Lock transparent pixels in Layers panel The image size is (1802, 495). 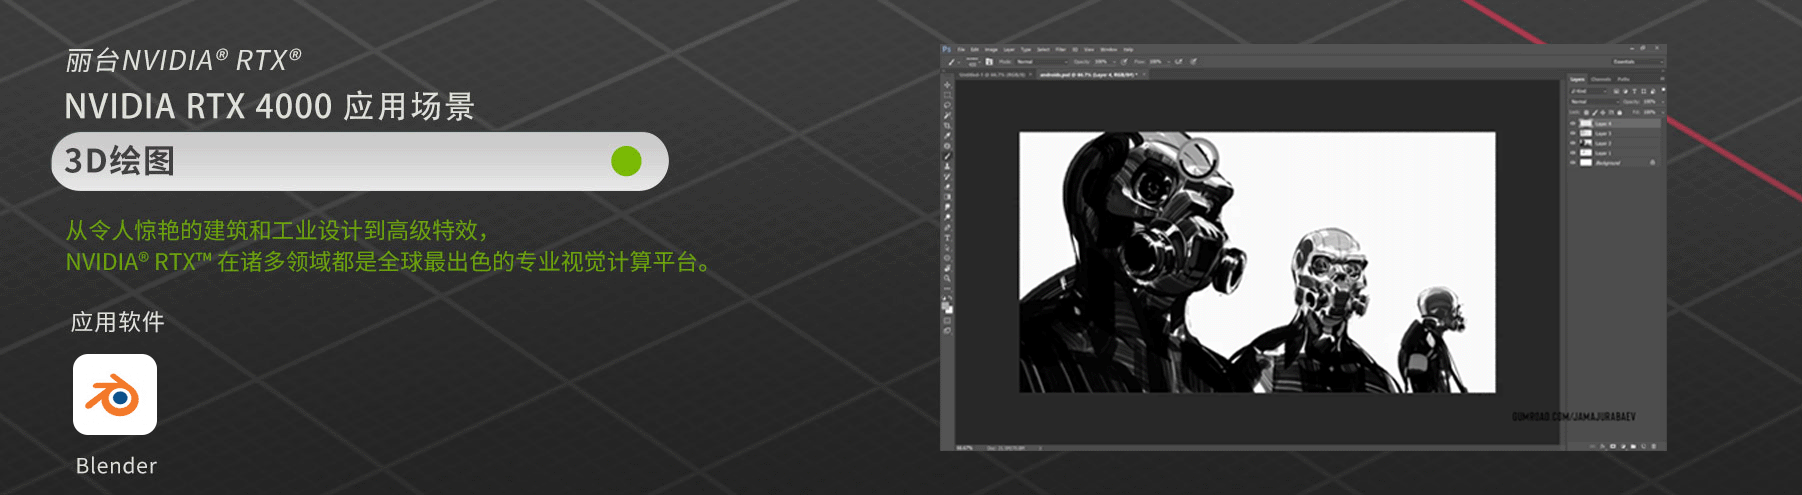[x=1586, y=112]
